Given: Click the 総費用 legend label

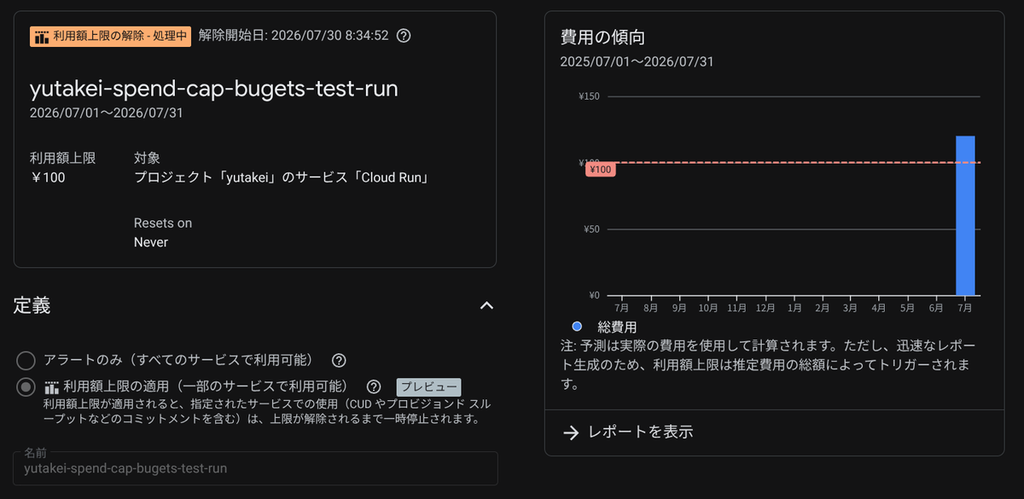Looking at the screenshot, I should [616, 327].
